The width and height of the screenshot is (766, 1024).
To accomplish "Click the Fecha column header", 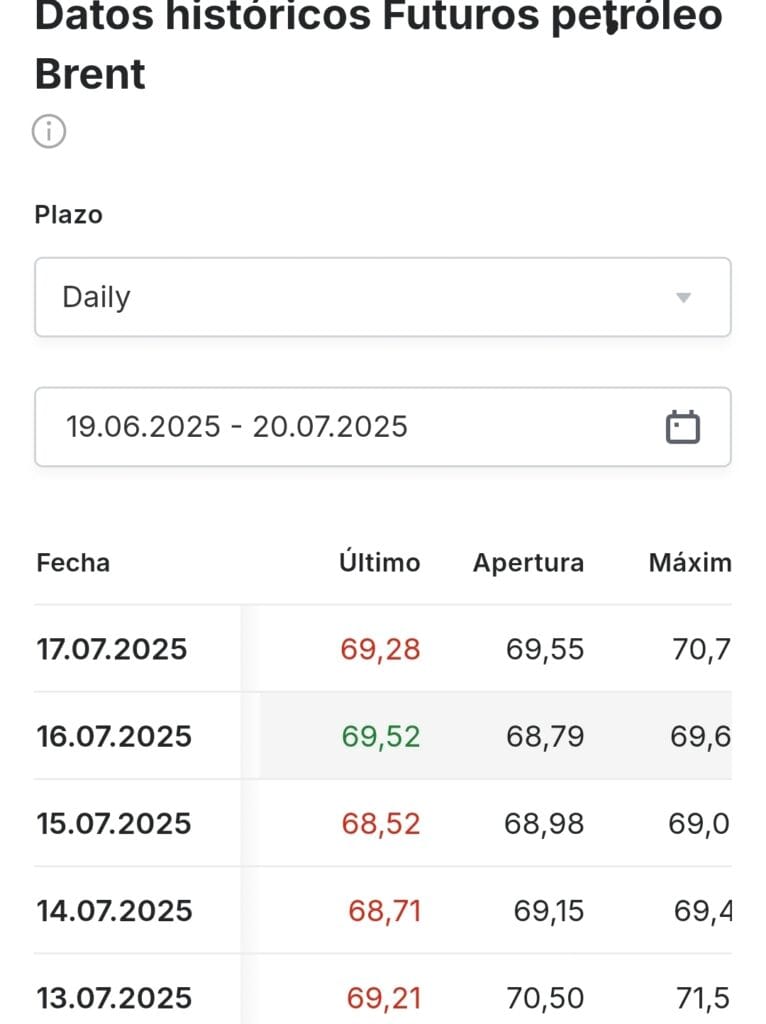I will tap(73, 563).
